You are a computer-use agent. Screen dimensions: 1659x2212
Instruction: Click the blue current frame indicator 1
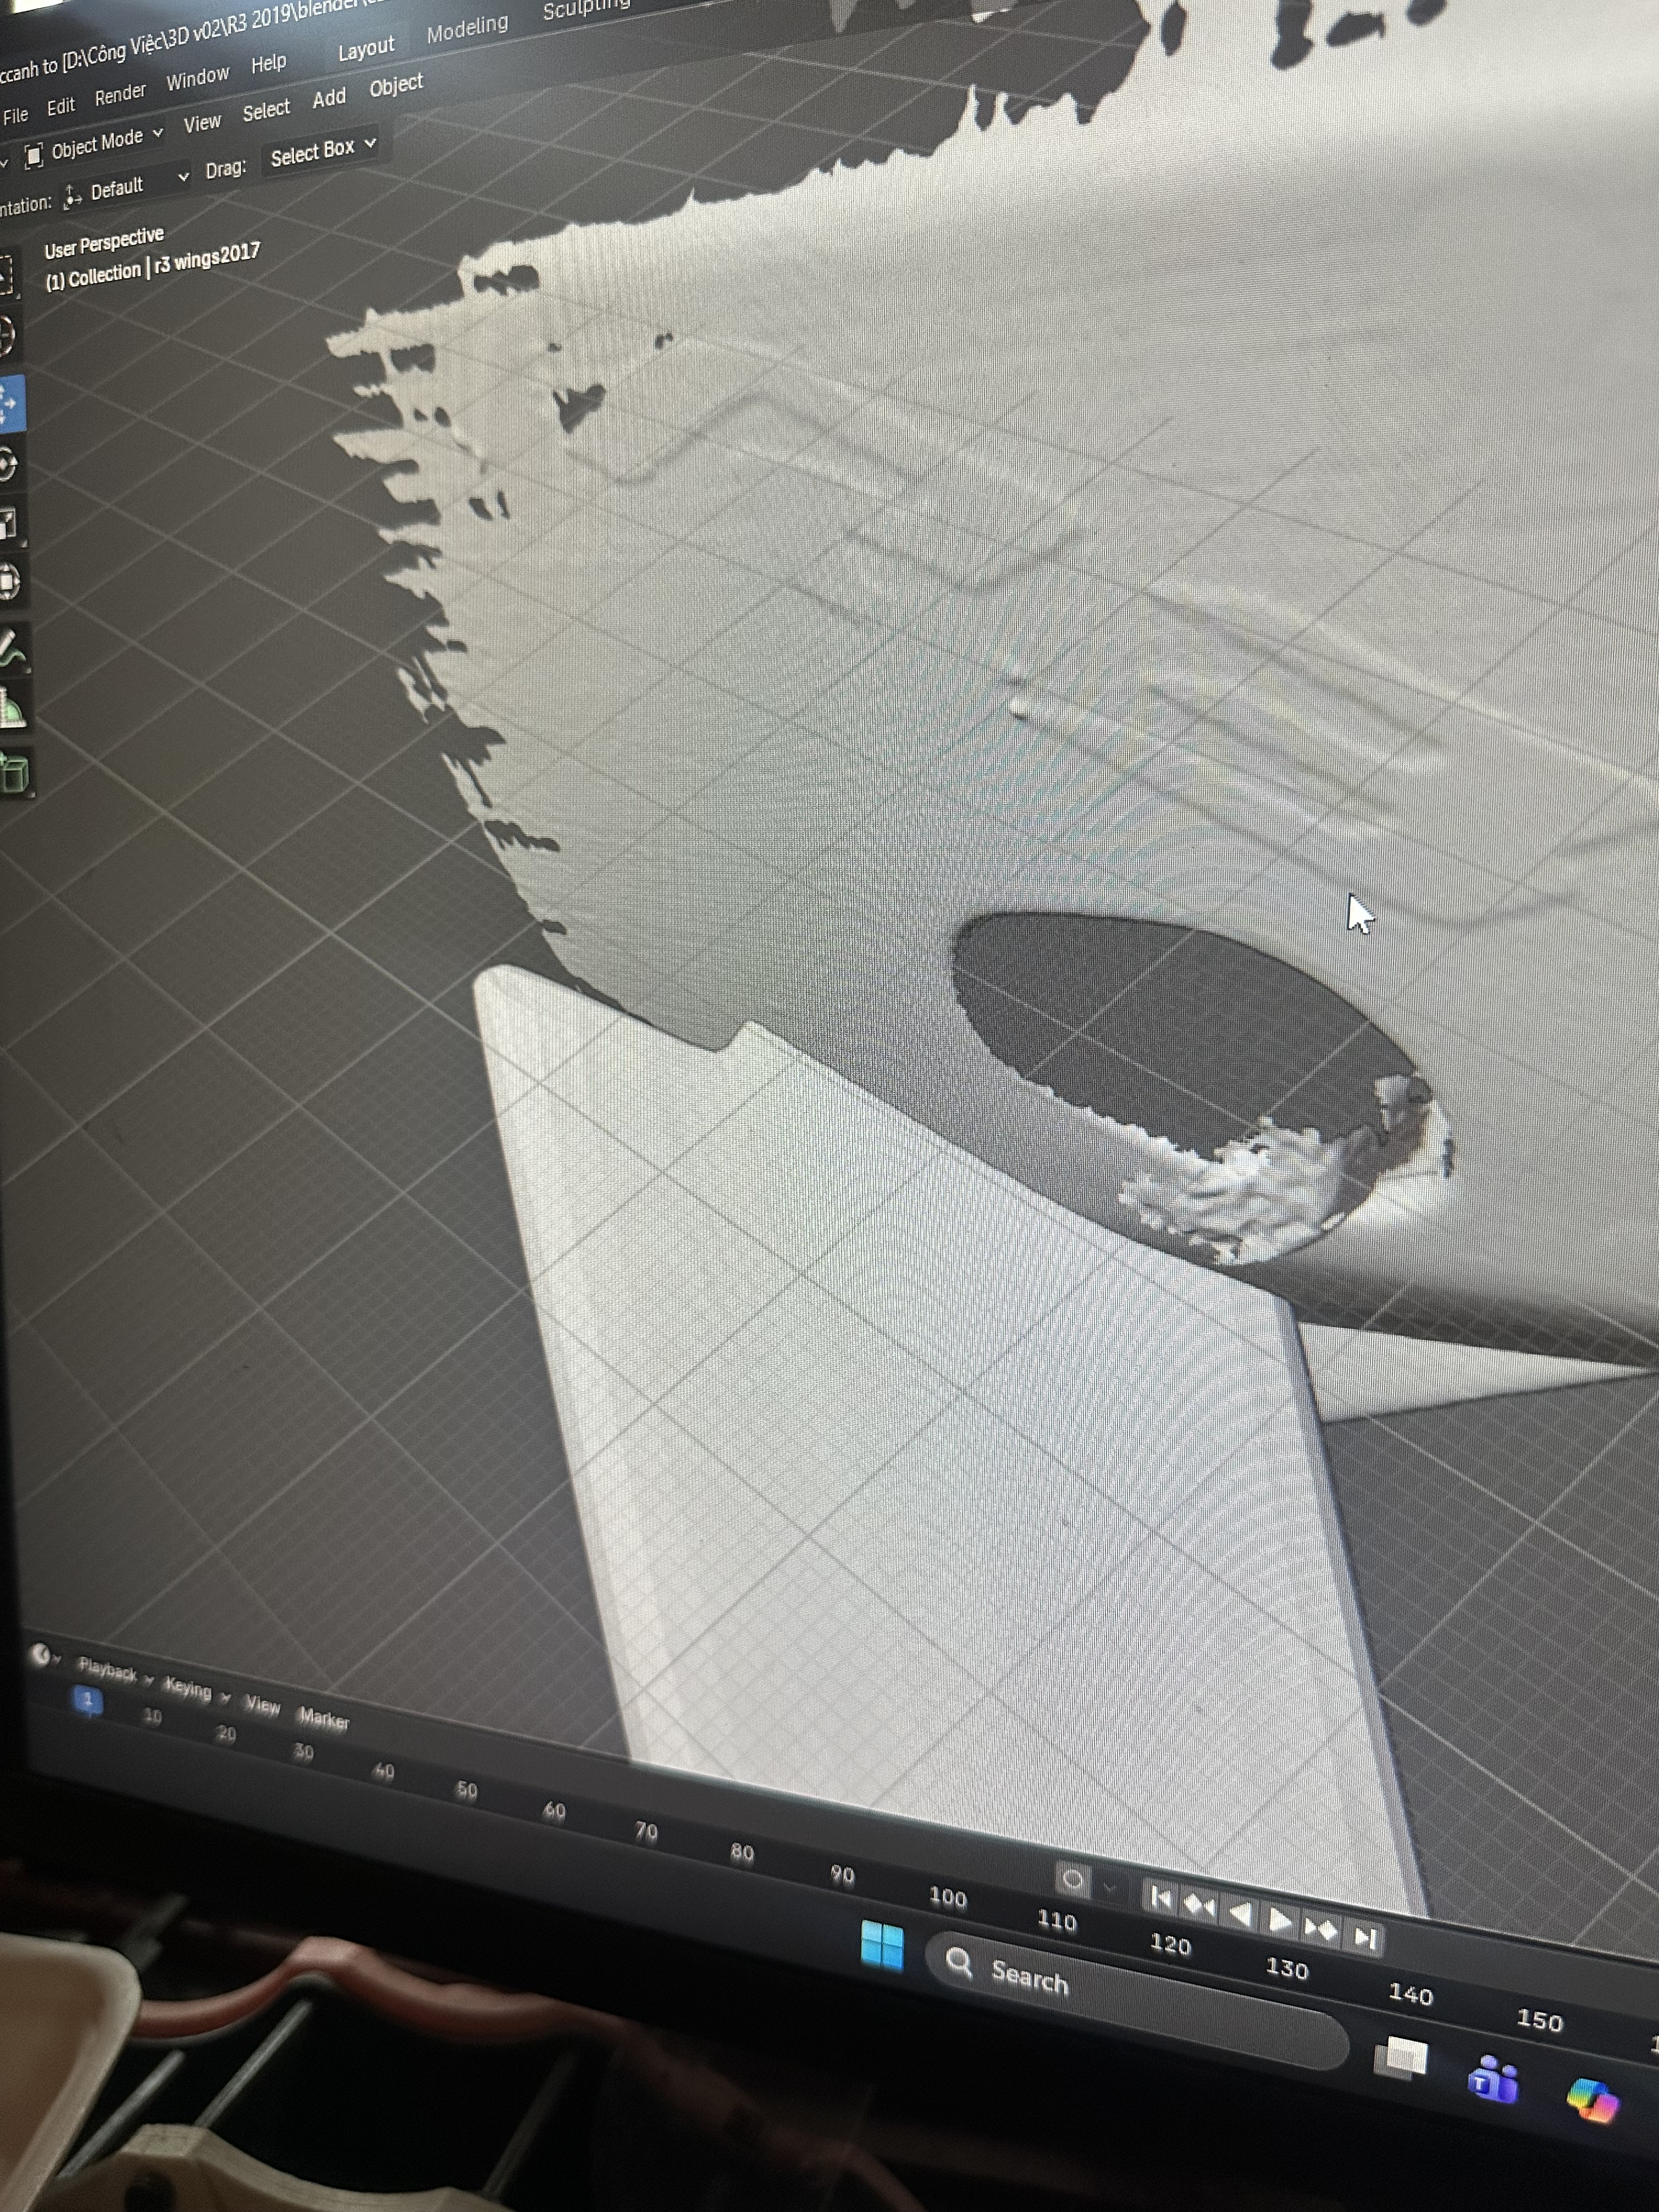pyautogui.click(x=88, y=1699)
